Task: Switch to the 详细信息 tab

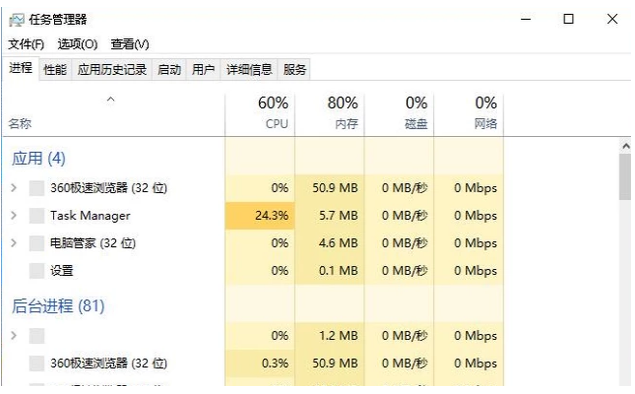Action: [x=249, y=70]
